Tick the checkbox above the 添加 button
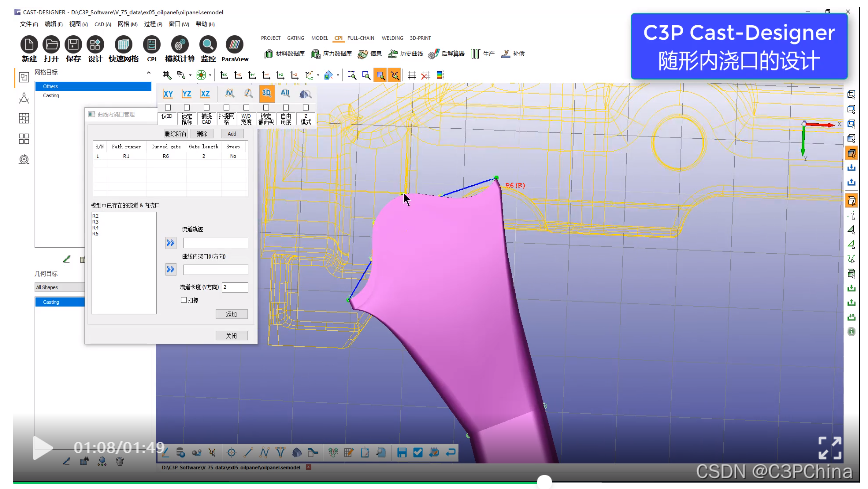The width and height of the screenshot is (868, 489). [x=183, y=300]
